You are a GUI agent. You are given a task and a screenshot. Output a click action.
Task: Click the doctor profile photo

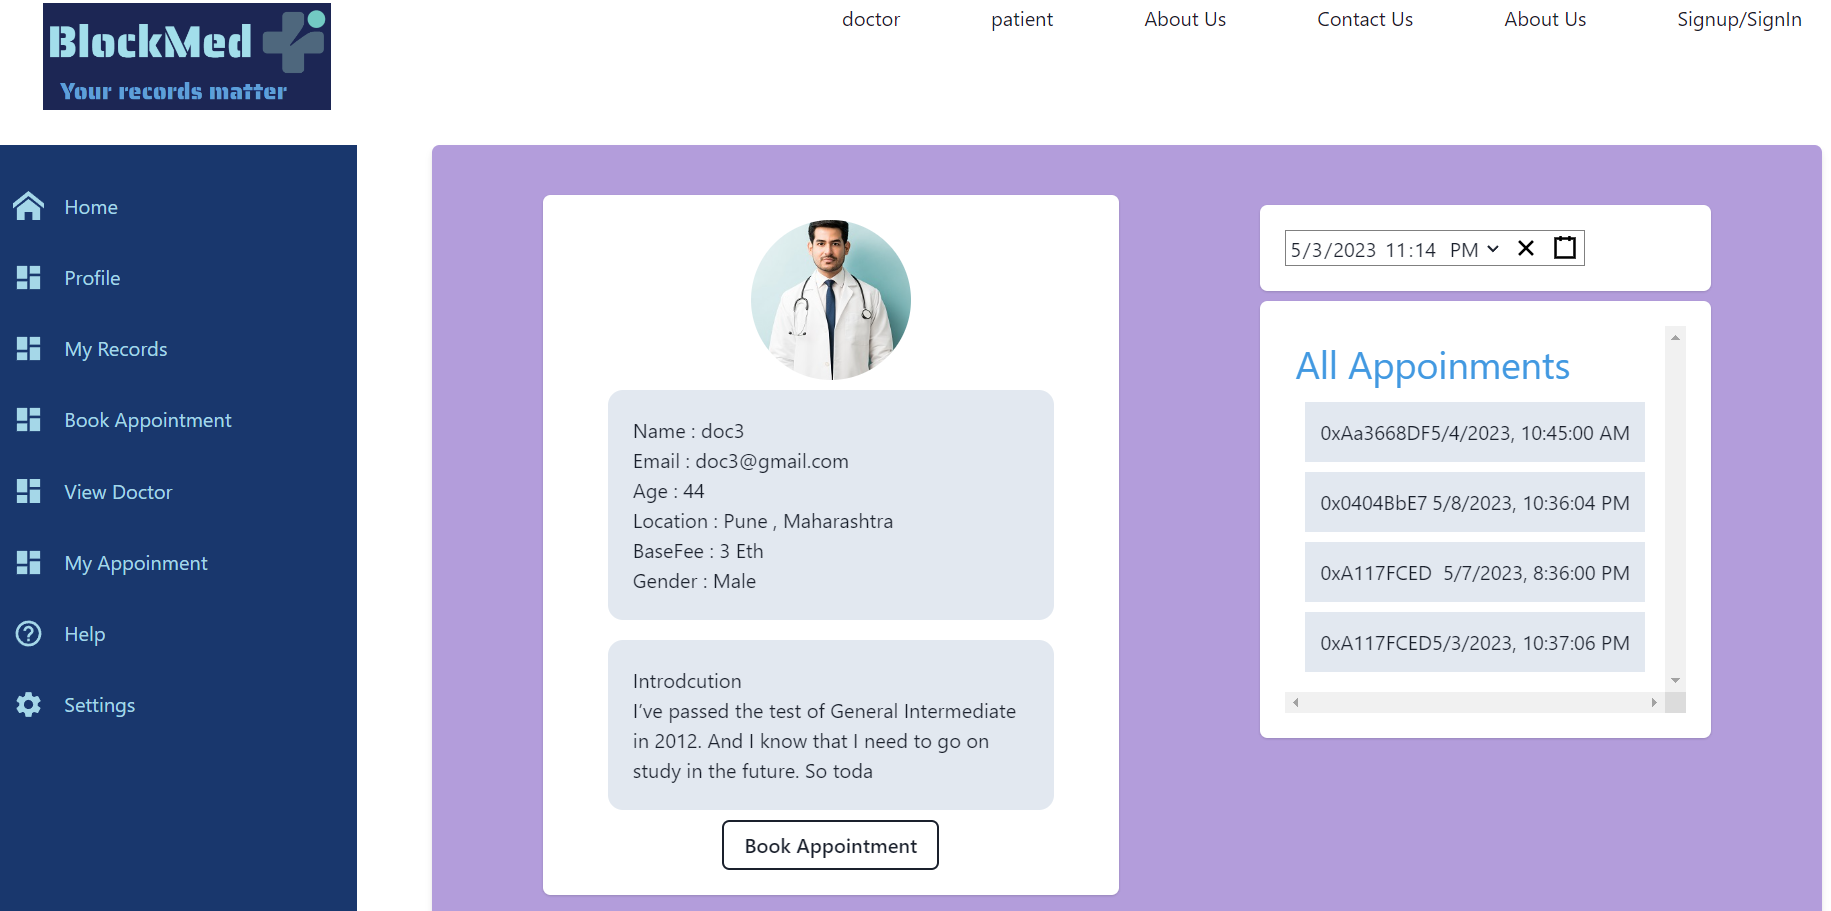click(831, 300)
